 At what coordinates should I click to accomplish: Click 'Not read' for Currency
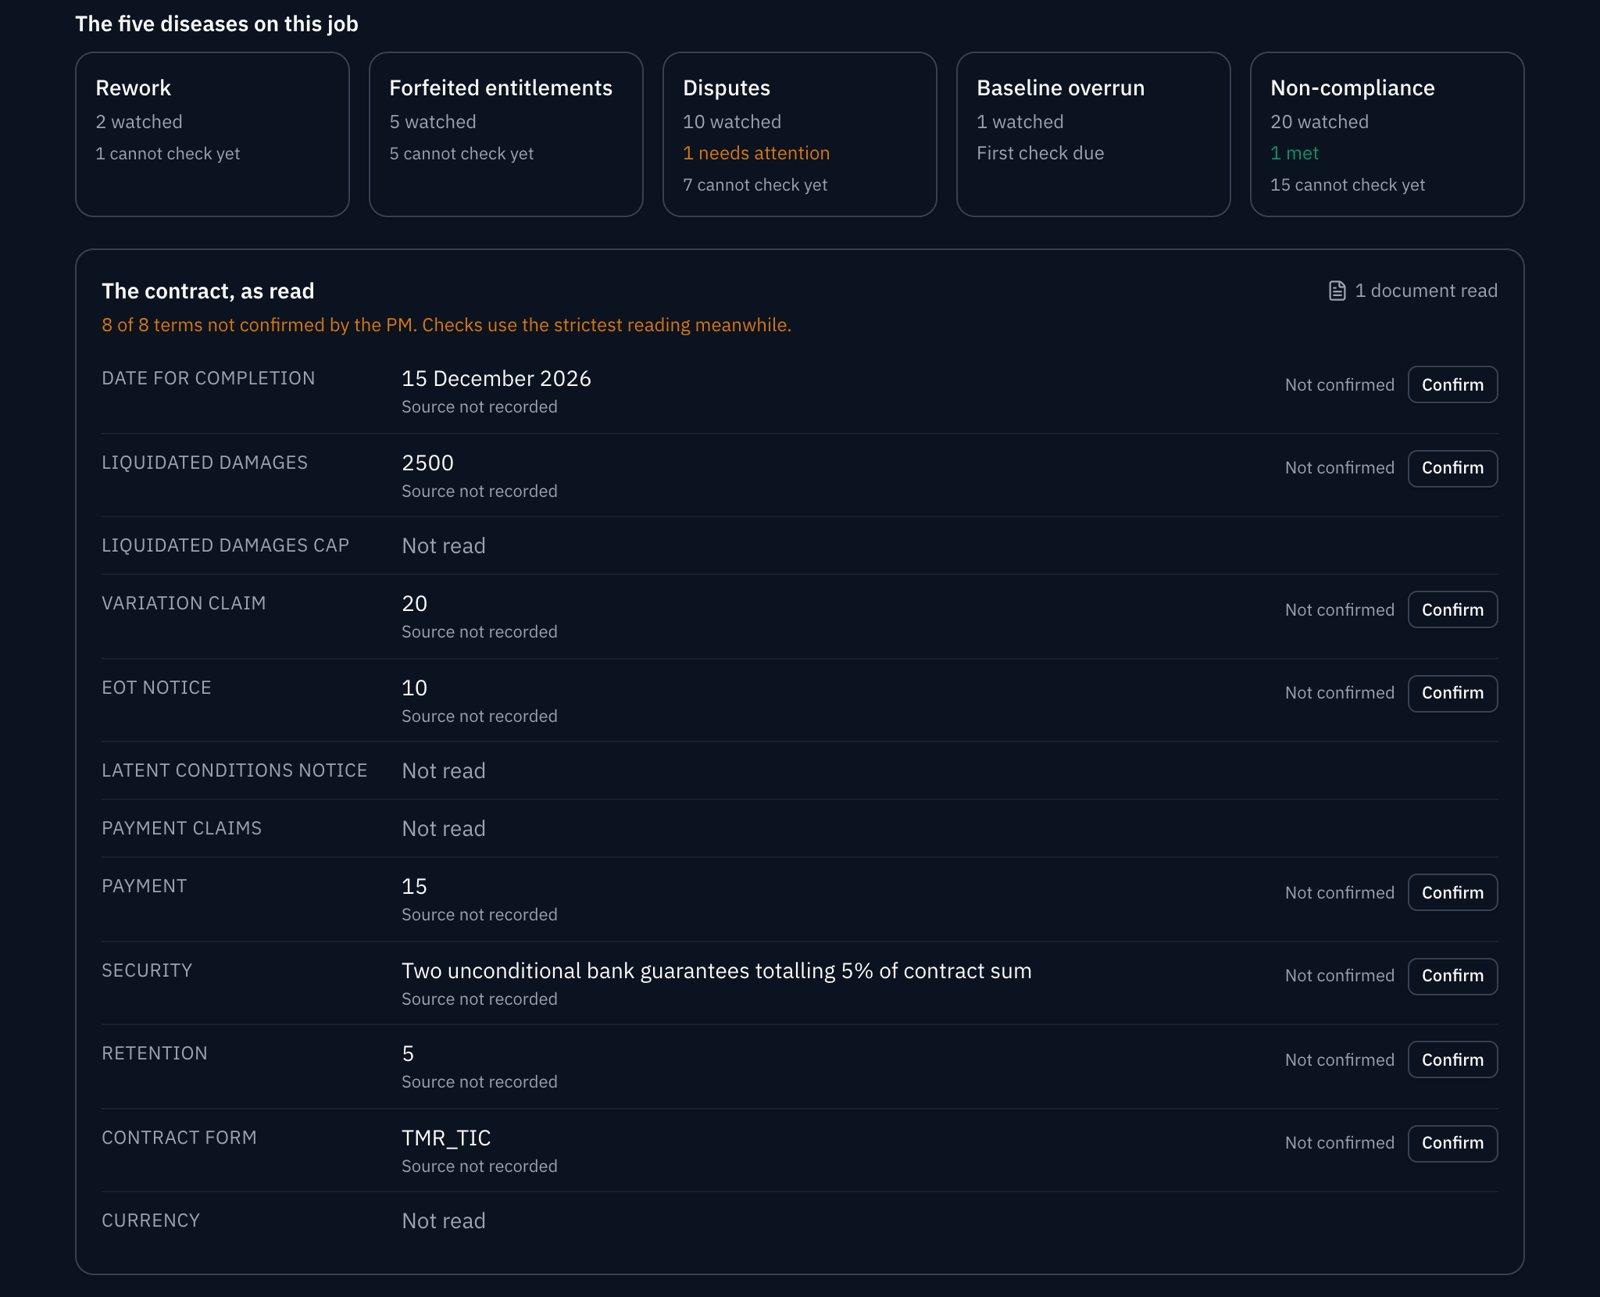[444, 1221]
